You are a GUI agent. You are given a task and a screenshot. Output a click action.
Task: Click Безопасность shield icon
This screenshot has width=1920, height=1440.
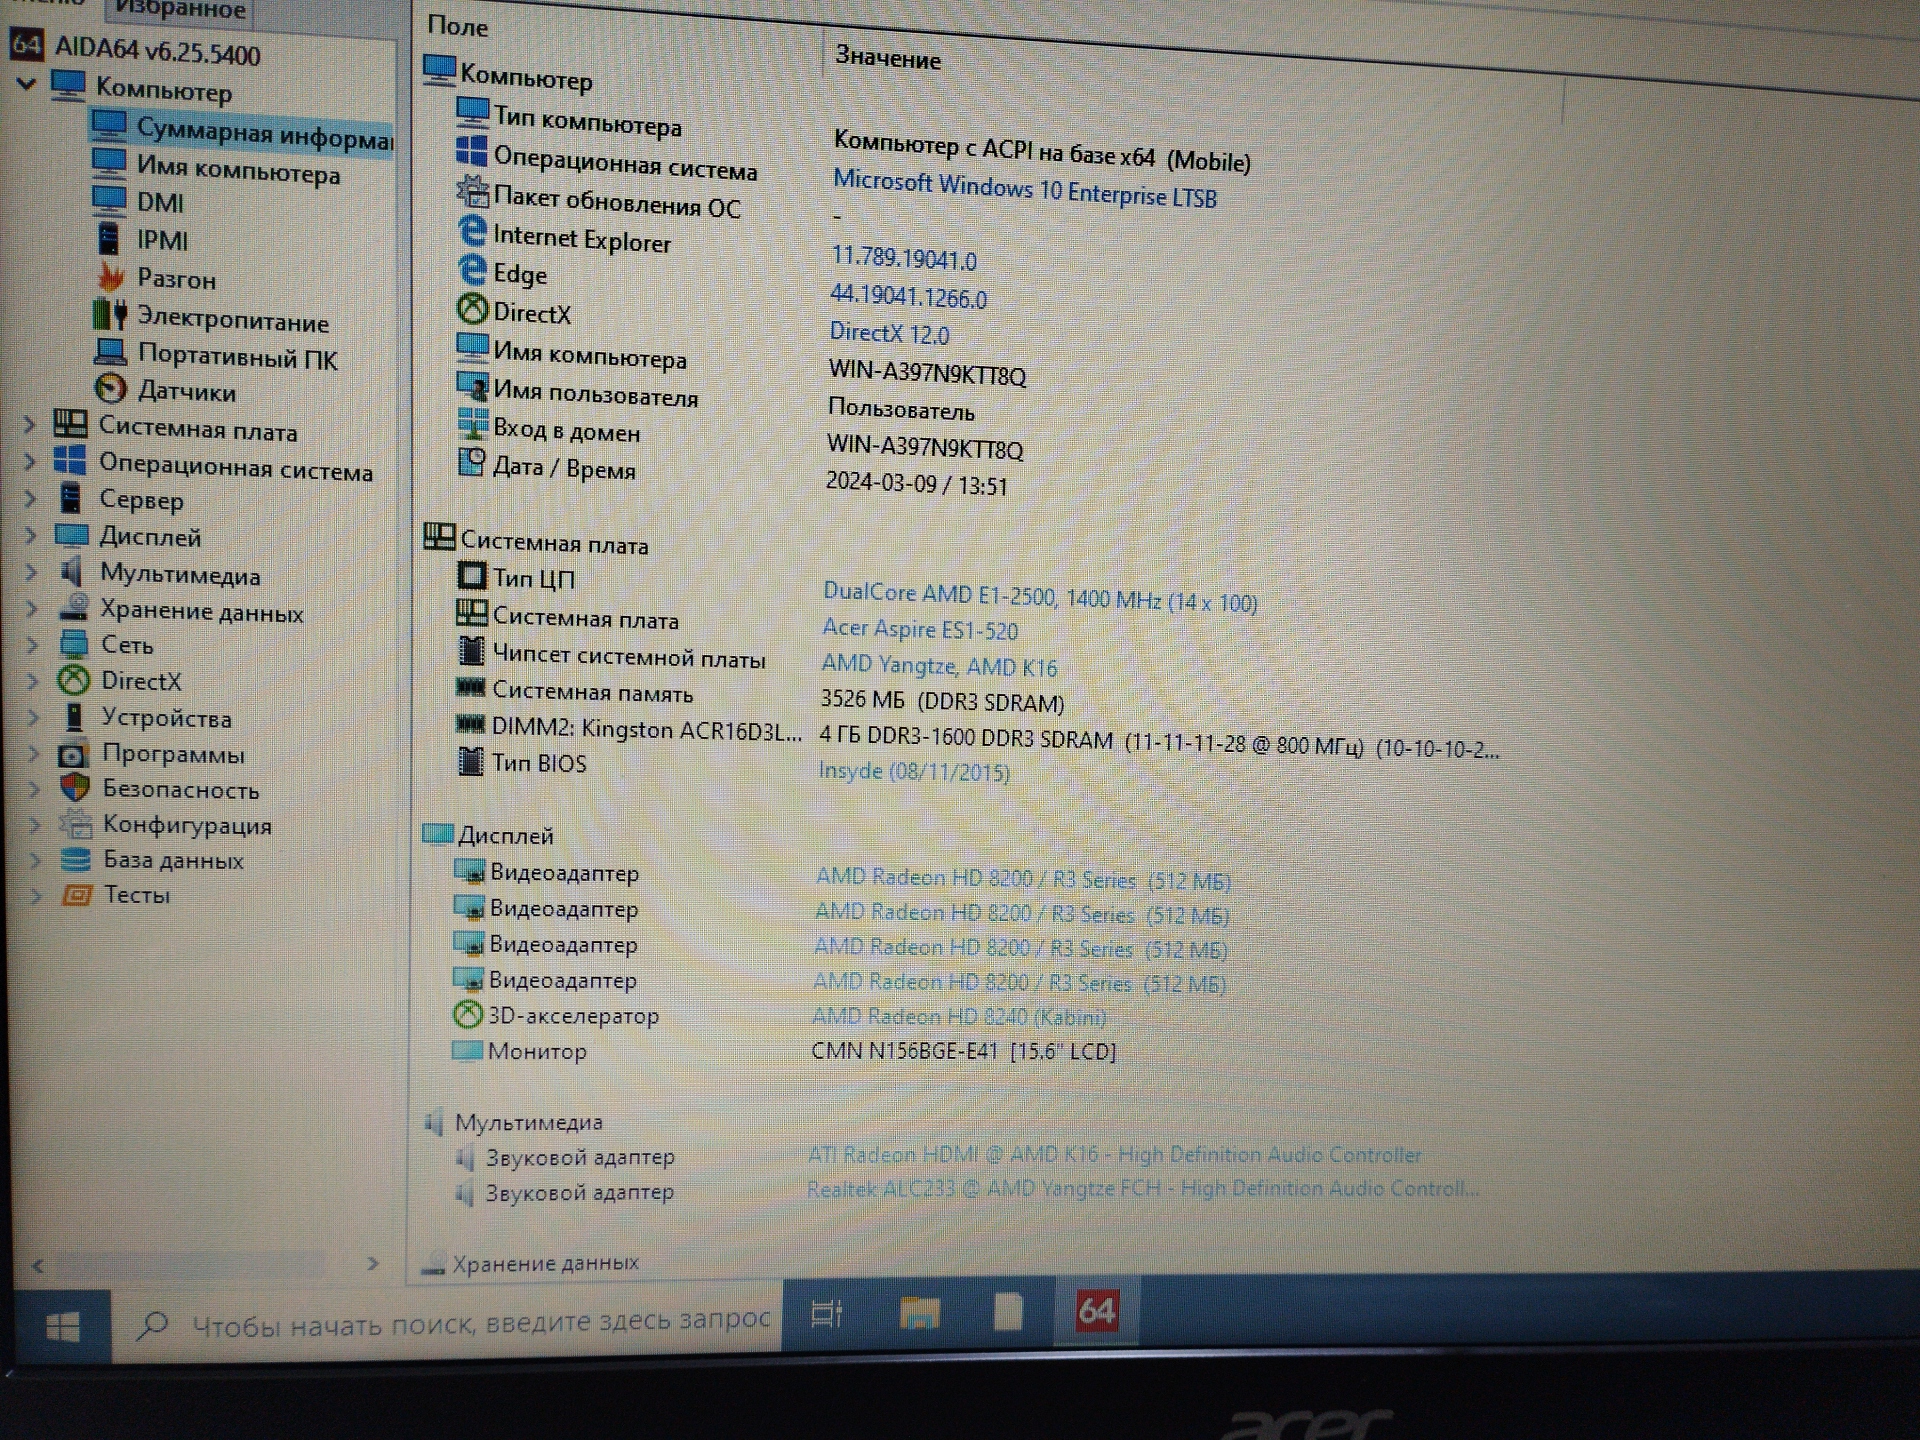(75, 788)
